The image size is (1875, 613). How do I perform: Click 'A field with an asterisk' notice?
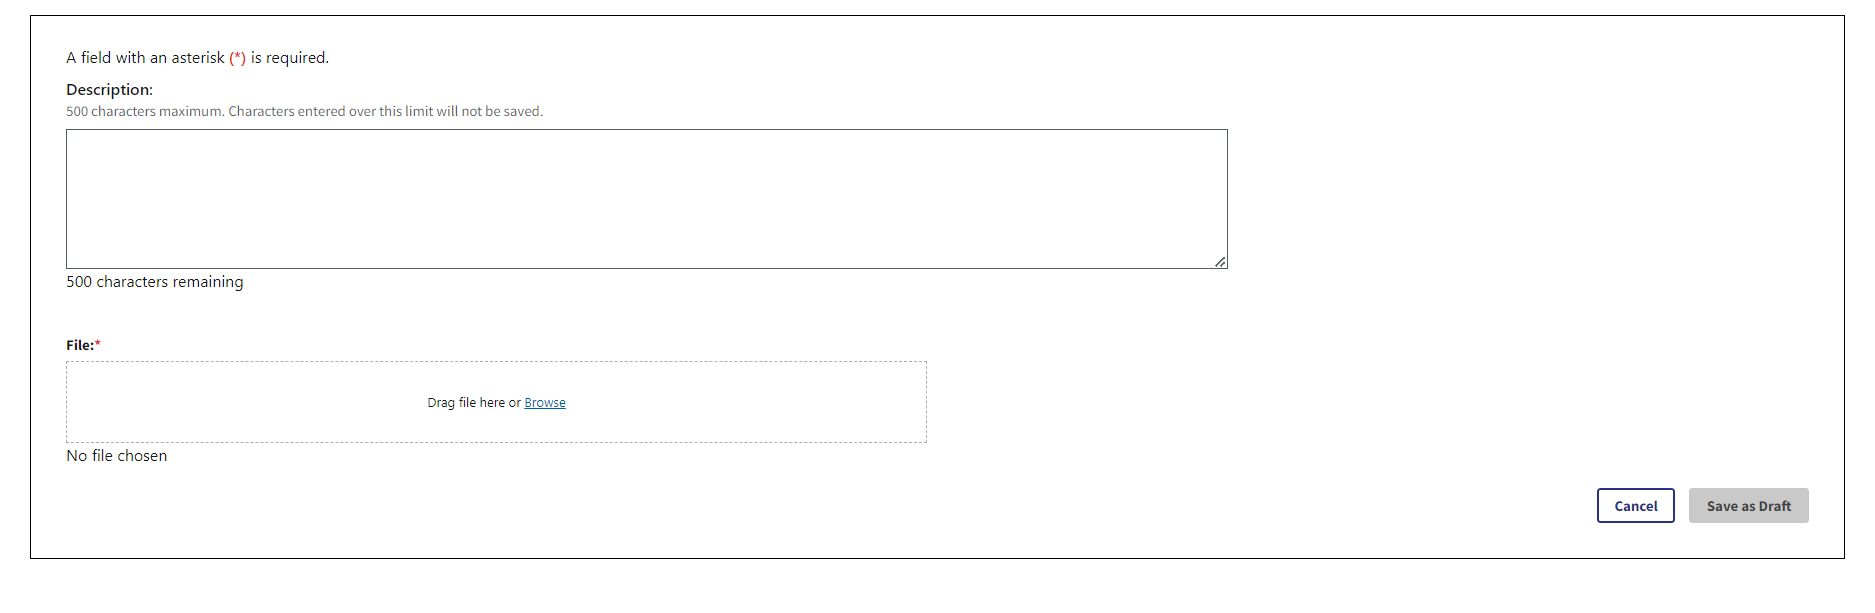click(145, 58)
